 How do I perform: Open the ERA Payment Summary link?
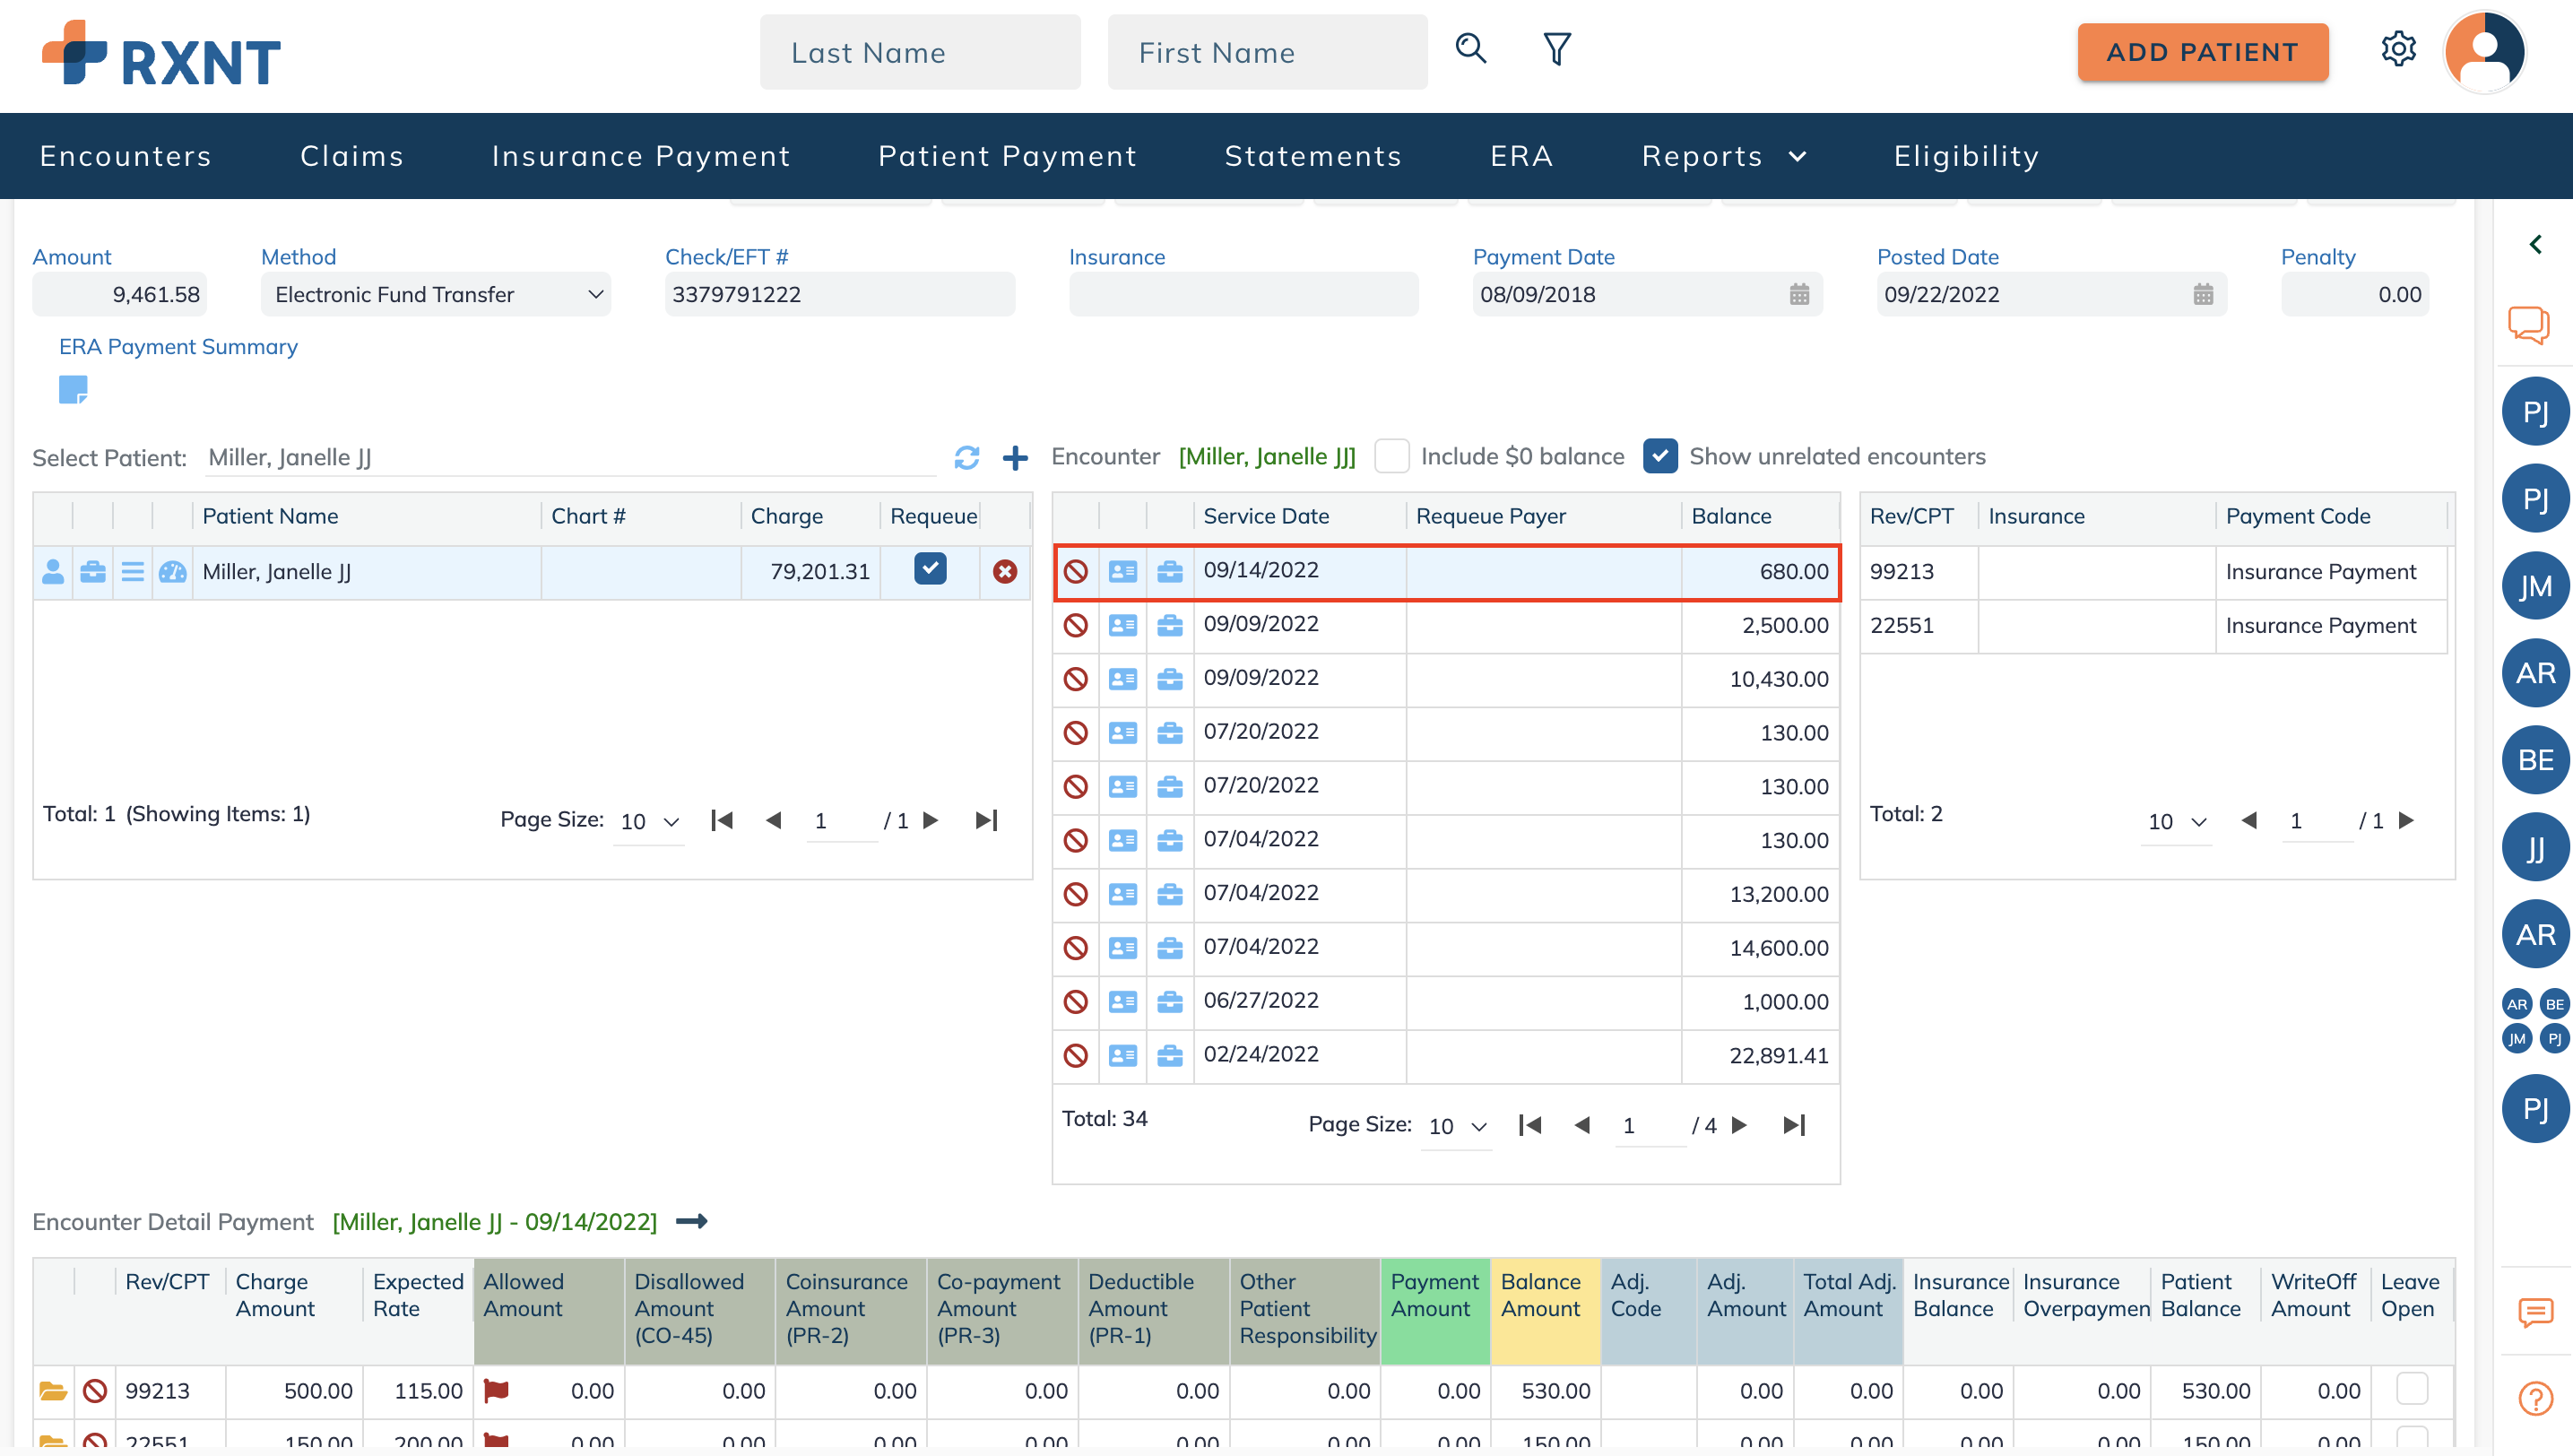pyautogui.click(x=178, y=346)
